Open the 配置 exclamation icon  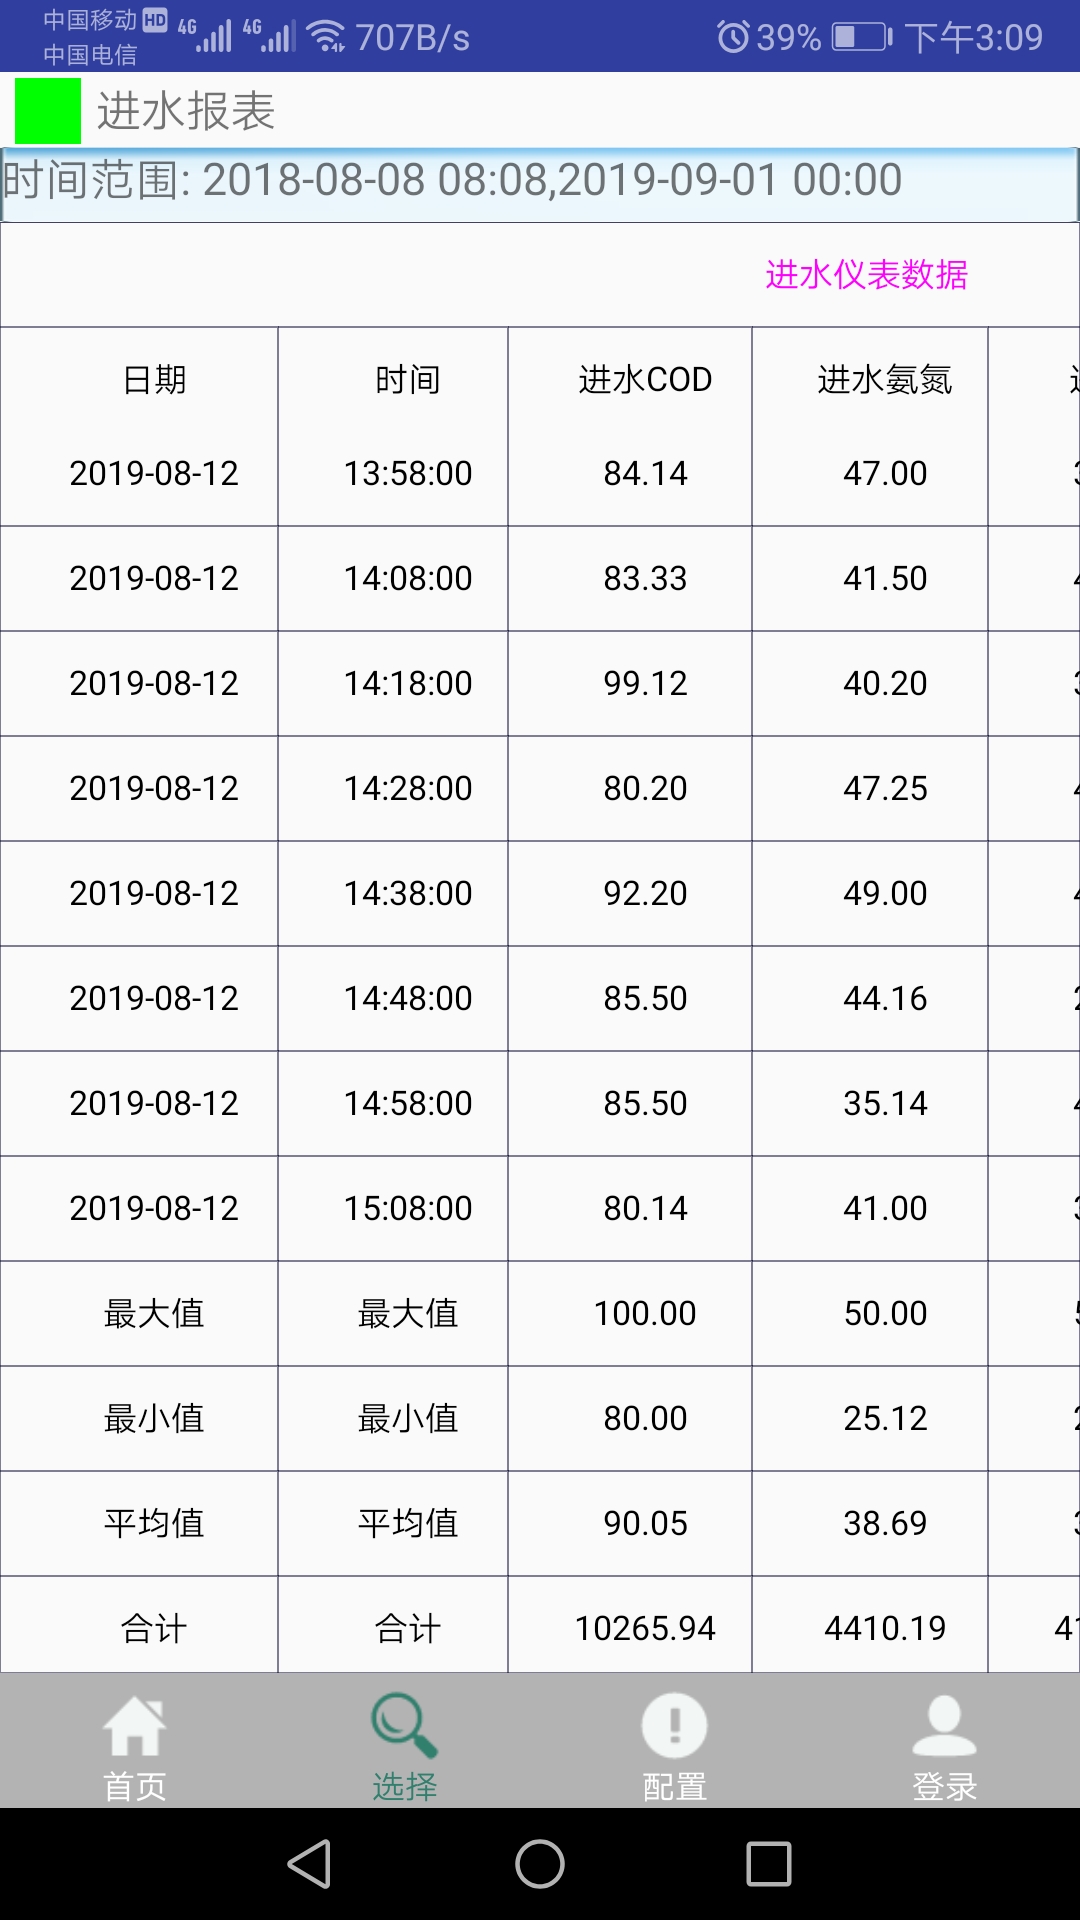pos(674,1726)
